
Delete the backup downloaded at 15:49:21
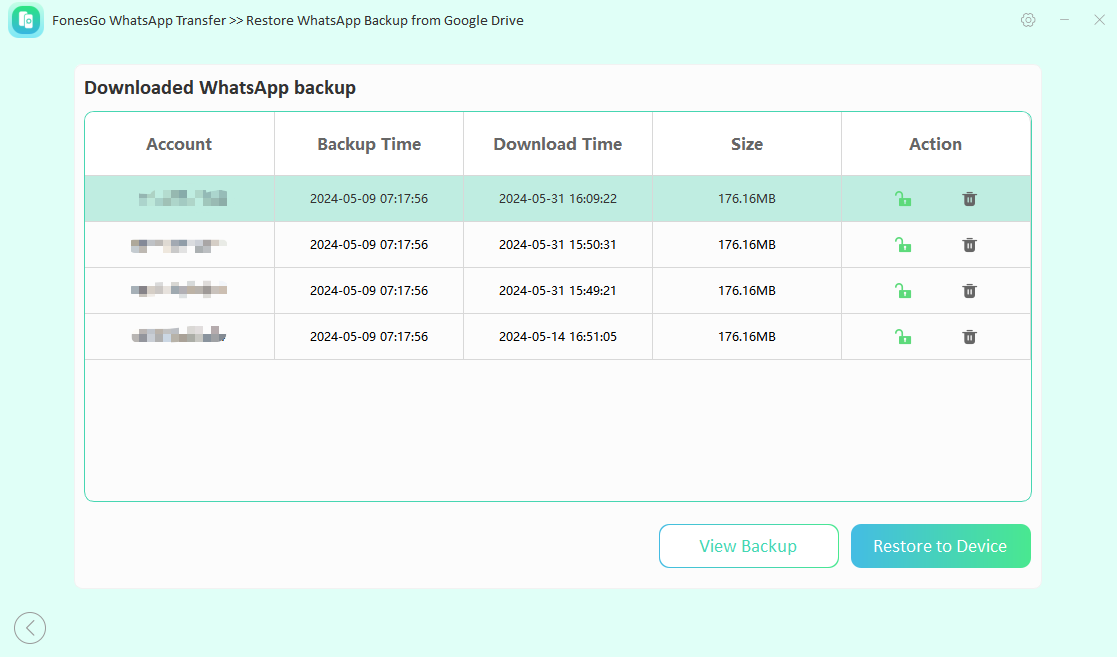click(x=969, y=291)
